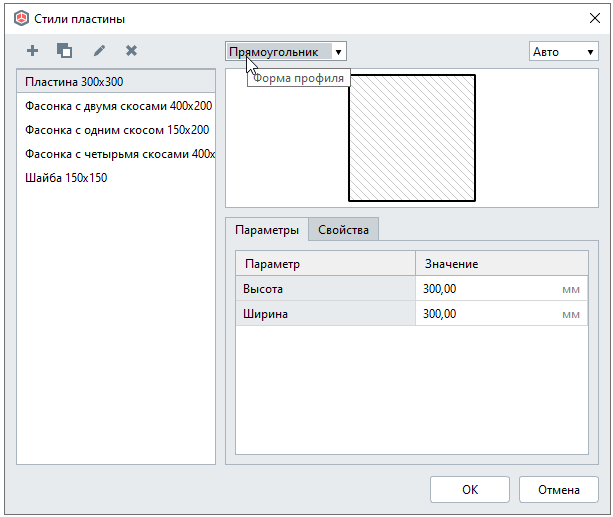Click the delete style cross icon
The height and width of the screenshot is (517, 613).
tap(131, 50)
